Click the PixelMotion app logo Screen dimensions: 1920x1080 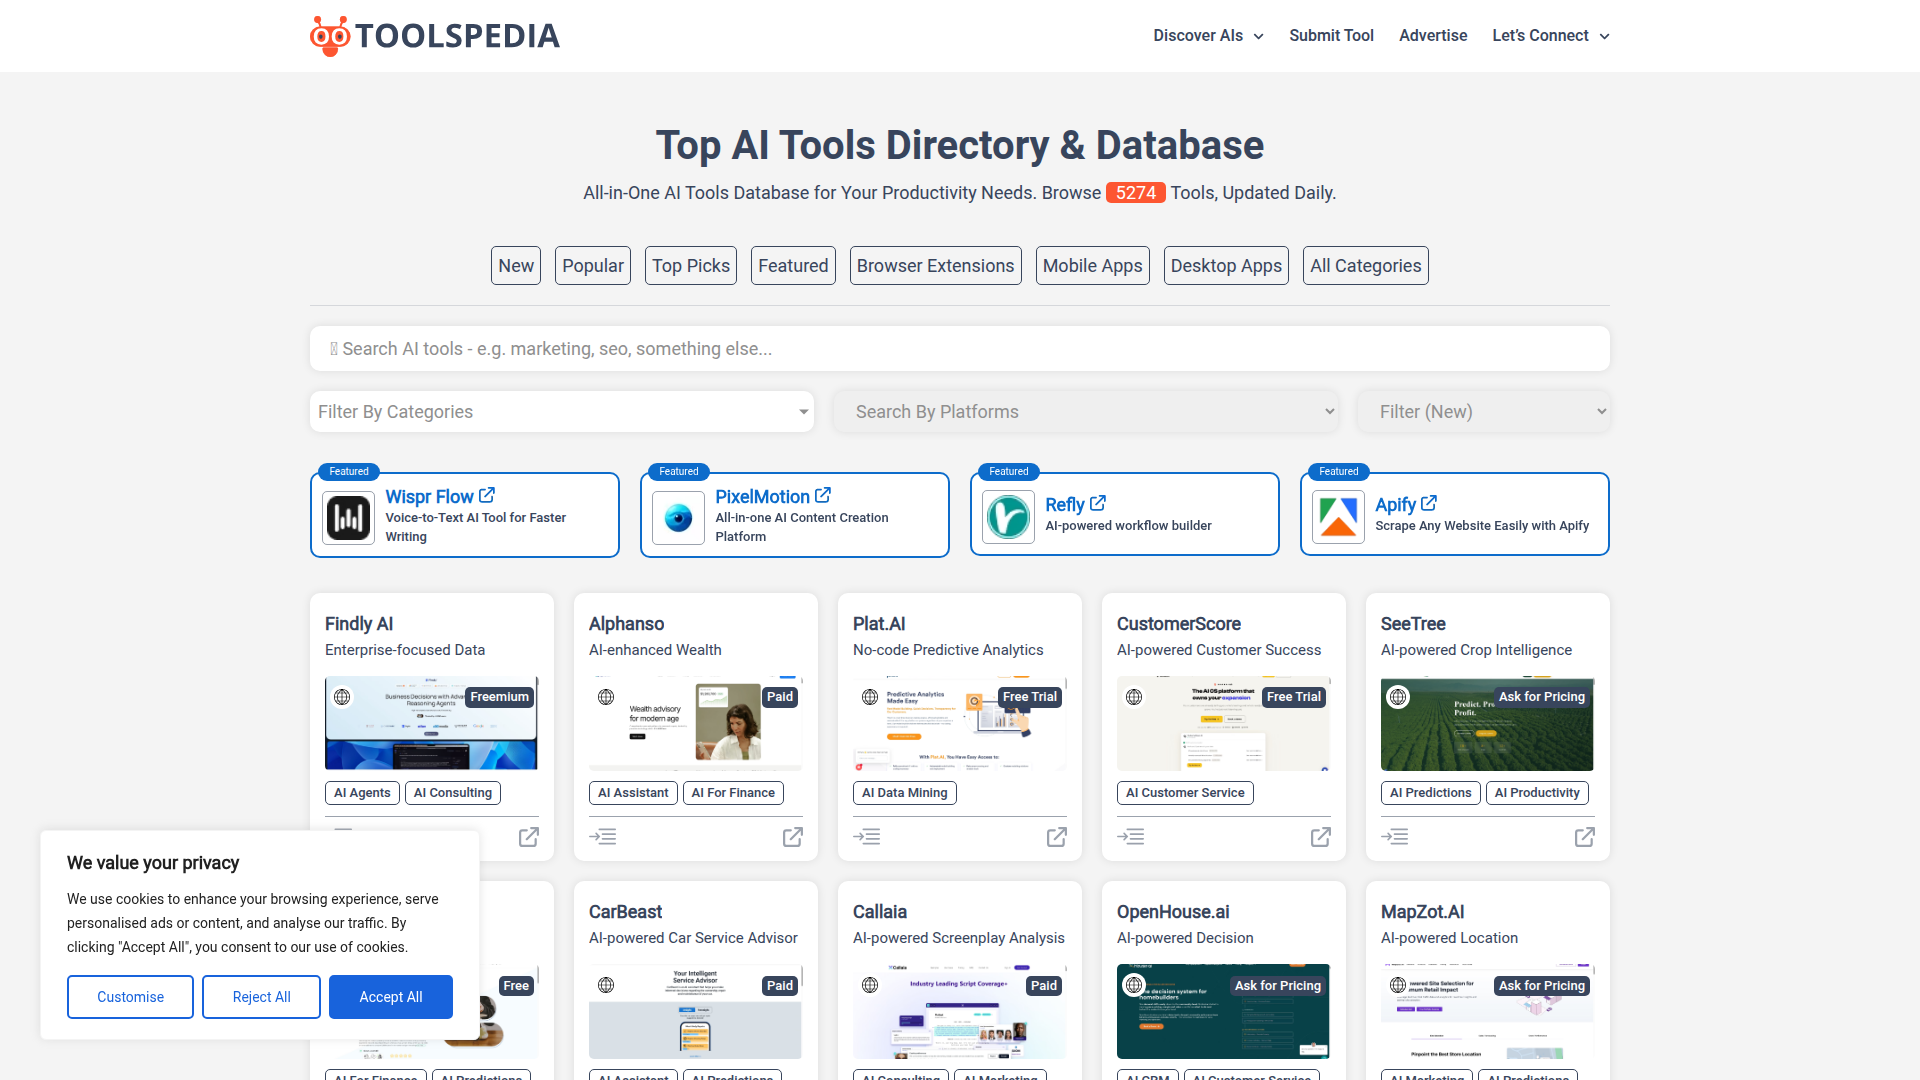click(679, 517)
